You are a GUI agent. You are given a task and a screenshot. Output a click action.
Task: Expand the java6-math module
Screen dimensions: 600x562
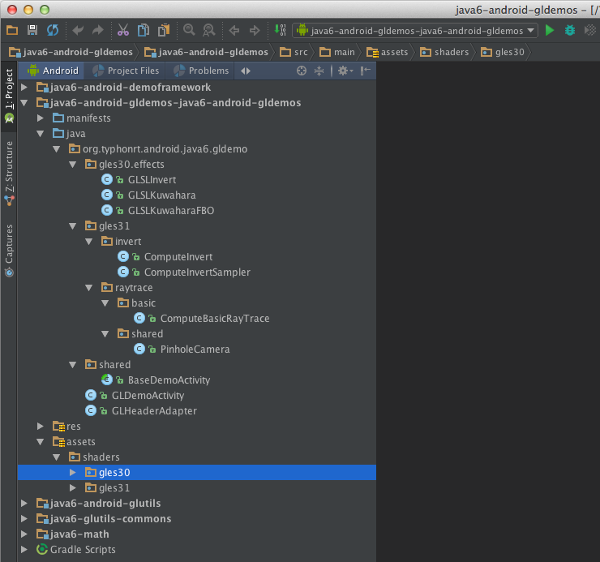click(24, 534)
